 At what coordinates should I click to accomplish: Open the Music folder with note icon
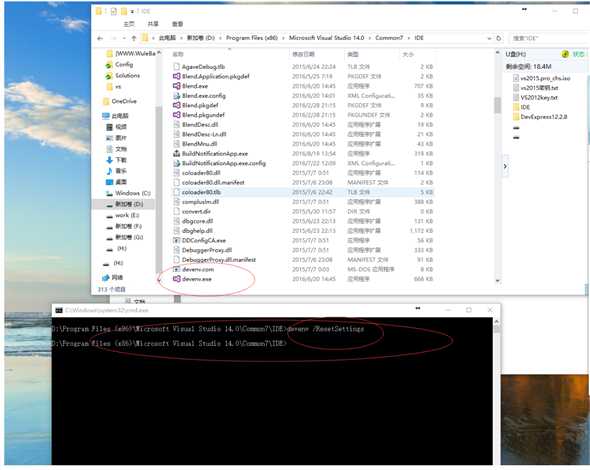[116, 171]
